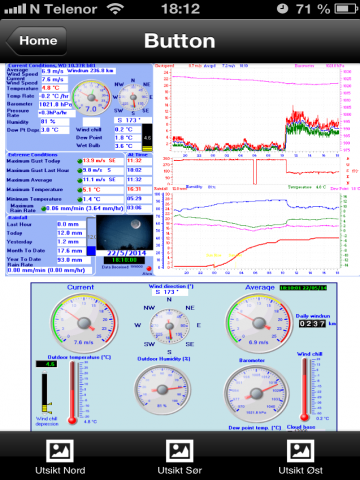This screenshot has width=360, height=480.
Task: Tap the Maximum Gust Today green indicator
Action: pos(79,161)
